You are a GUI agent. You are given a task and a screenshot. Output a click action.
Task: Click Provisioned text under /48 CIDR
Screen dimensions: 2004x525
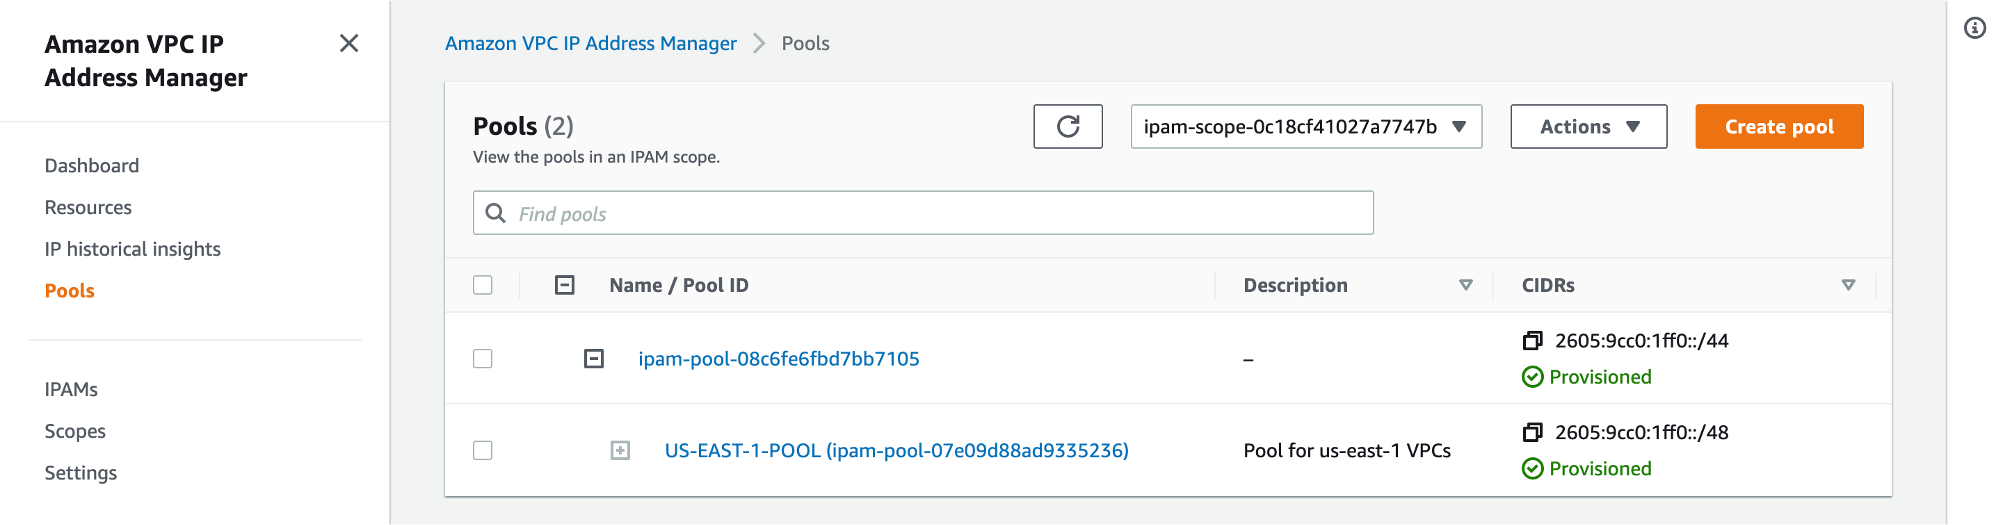[x=1600, y=469]
